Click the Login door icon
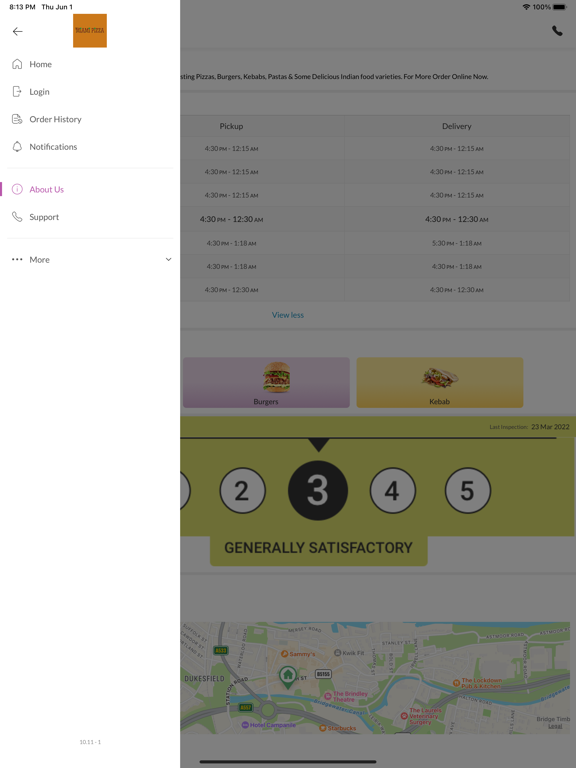576x768 pixels. point(17,91)
